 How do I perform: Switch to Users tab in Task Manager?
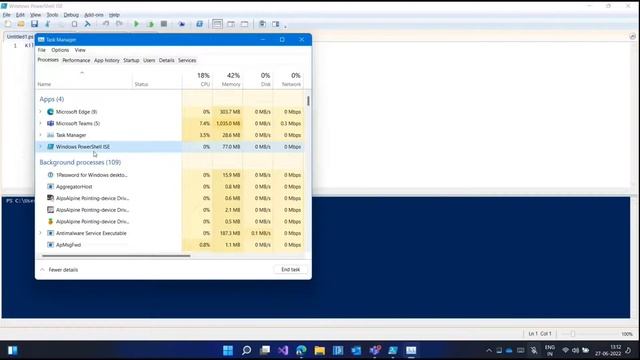149,60
